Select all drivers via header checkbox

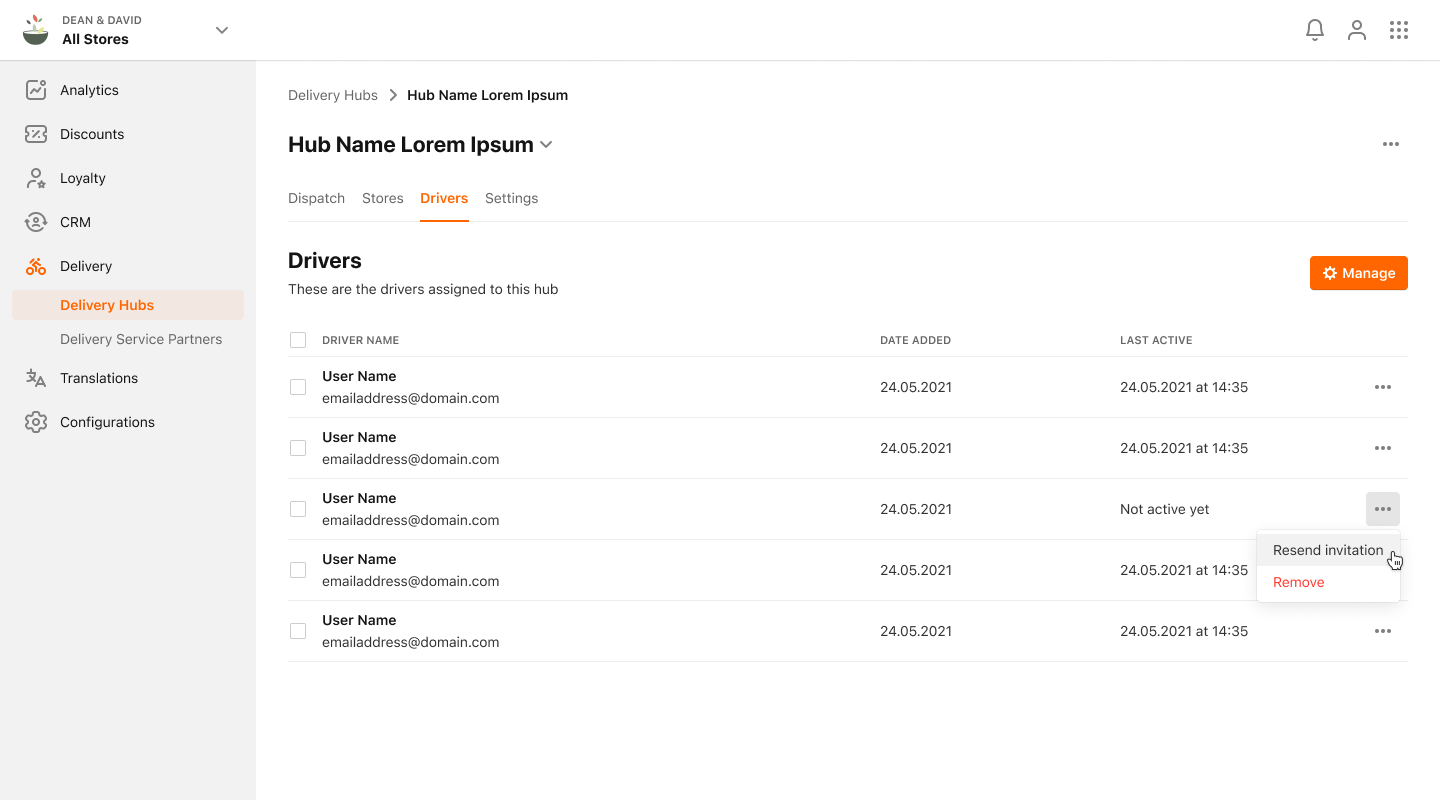coord(297,339)
